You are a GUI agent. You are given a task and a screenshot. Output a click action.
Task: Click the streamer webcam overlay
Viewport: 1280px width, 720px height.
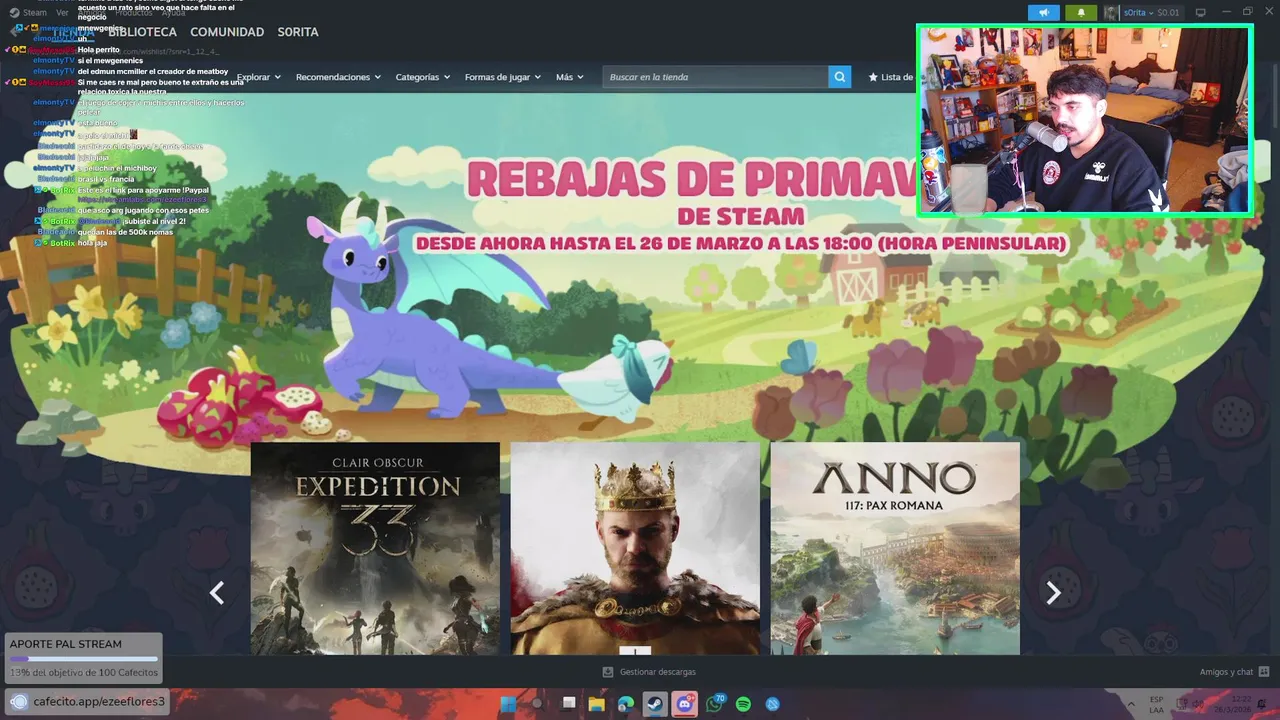[1085, 121]
